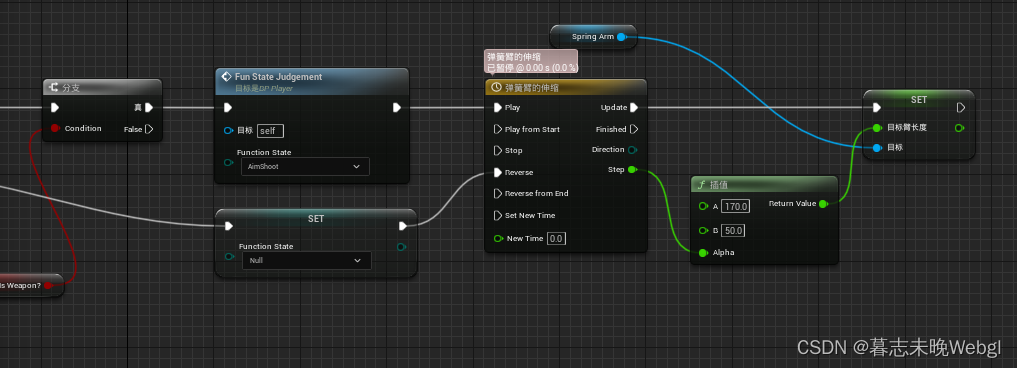Click the blue 目标 pin on the right SET node
Screen dimensions: 1017x368
pos(877,148)
